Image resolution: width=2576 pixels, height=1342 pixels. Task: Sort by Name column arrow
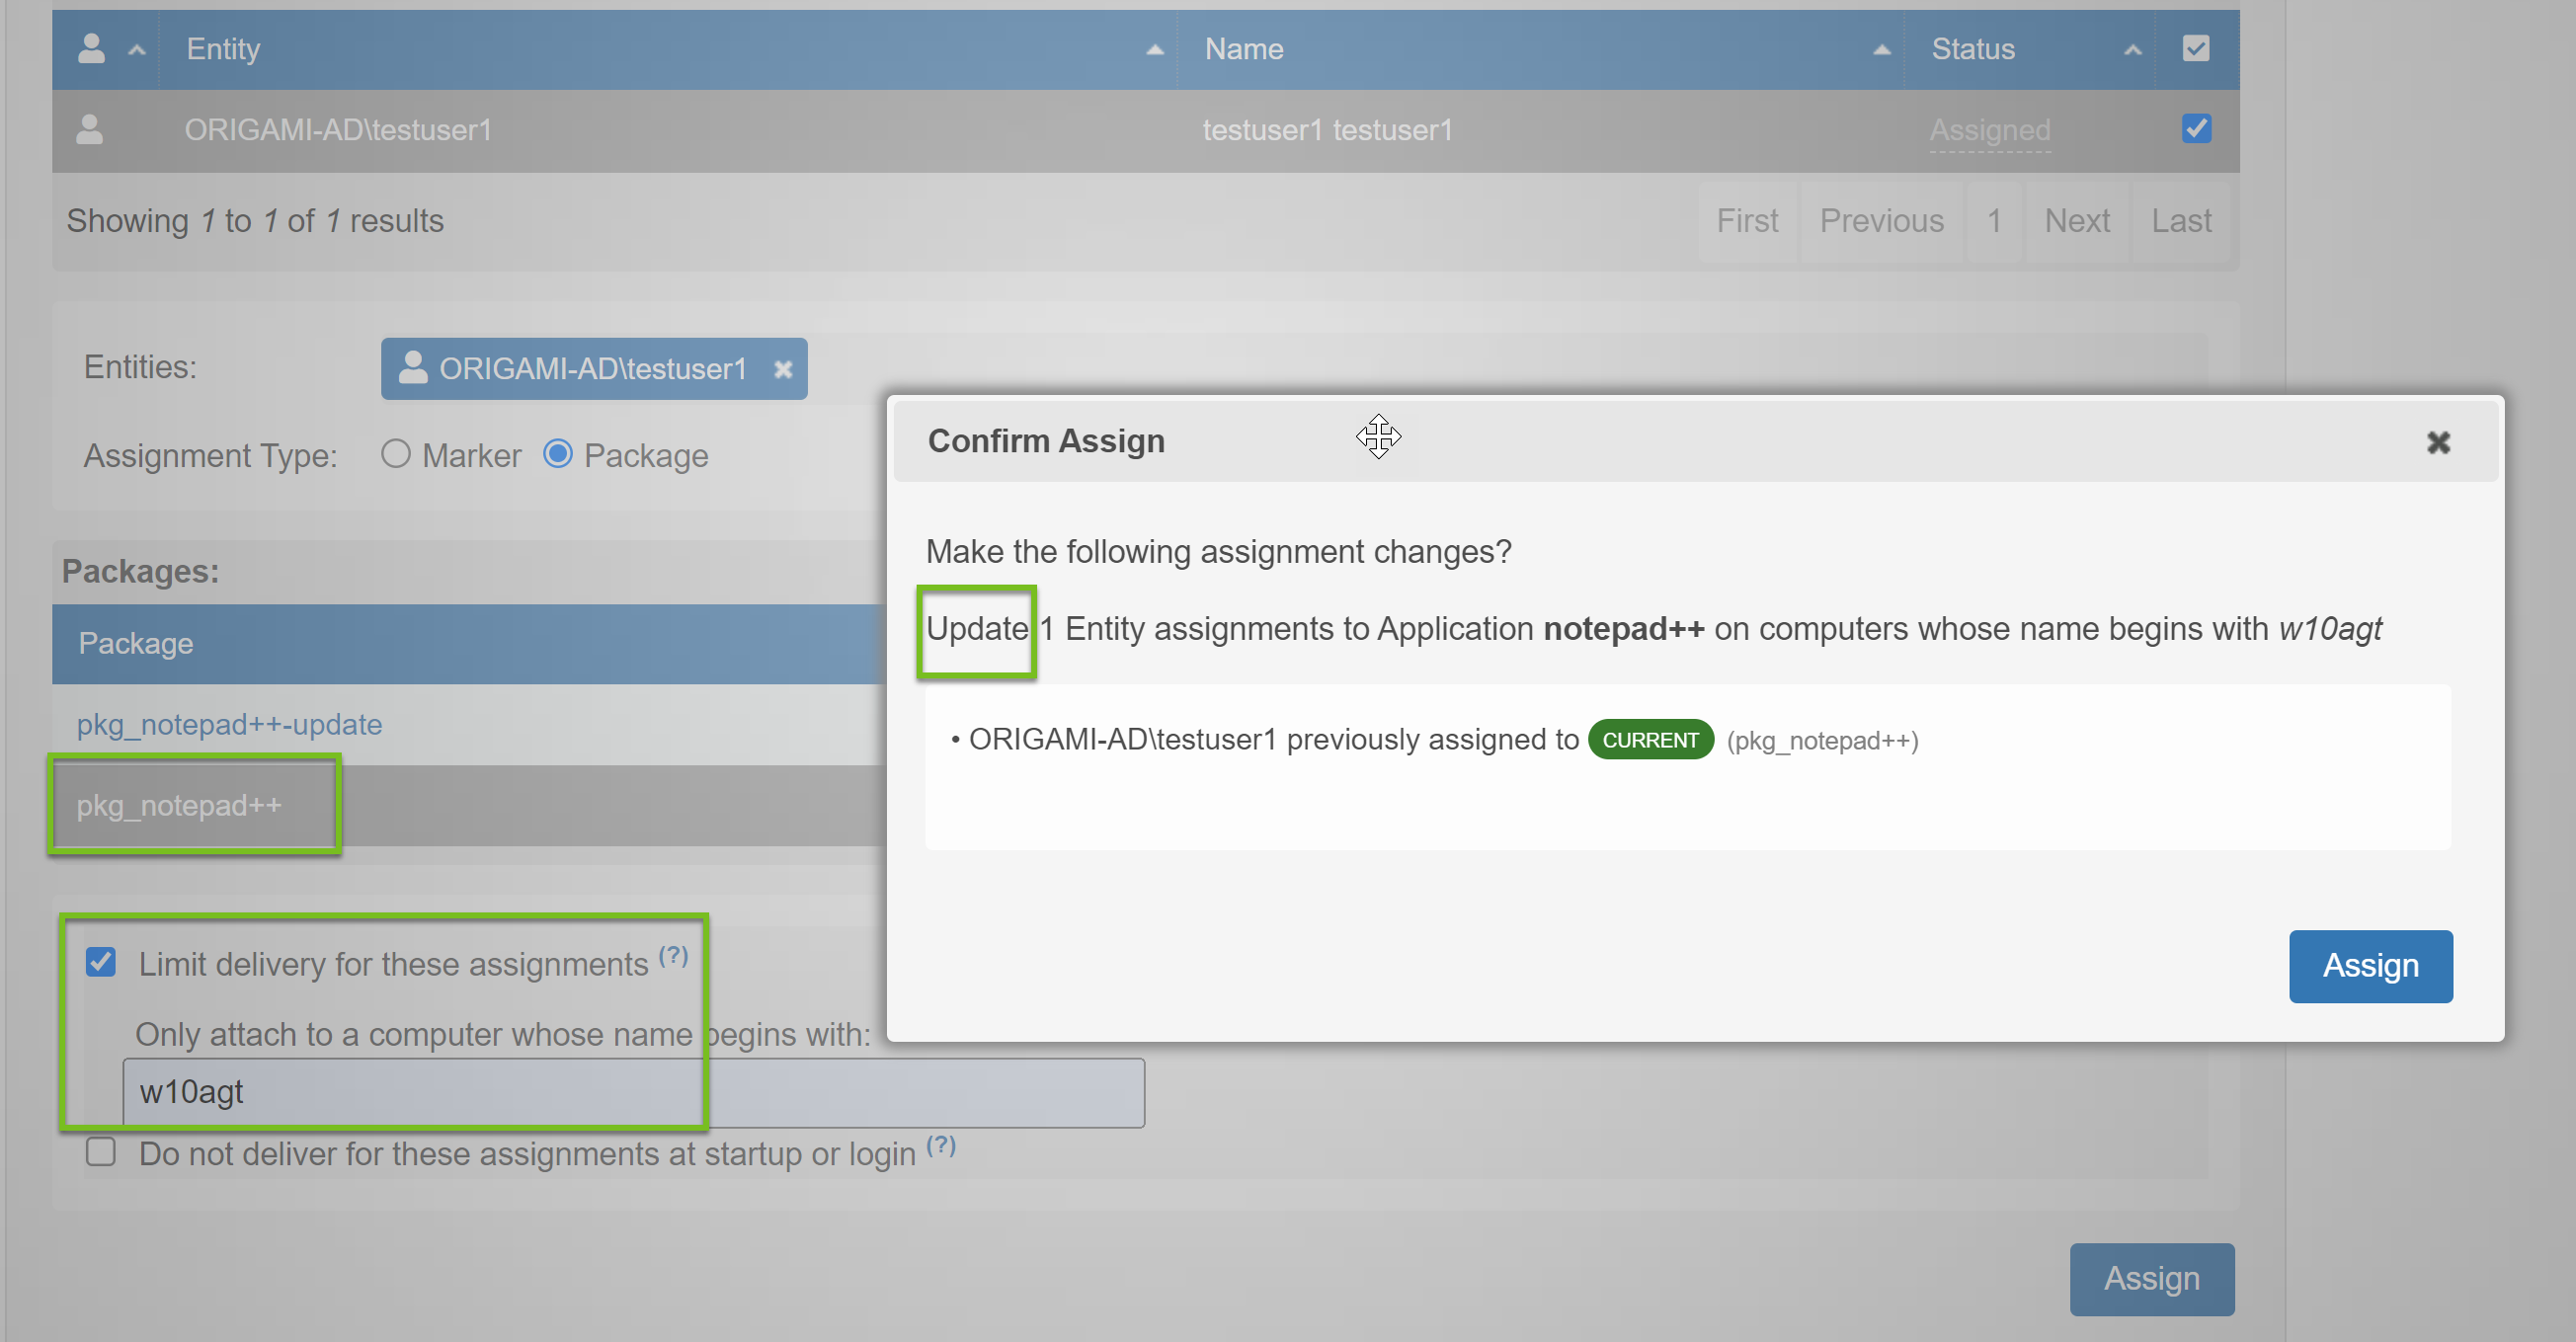tap(1881, 50)
